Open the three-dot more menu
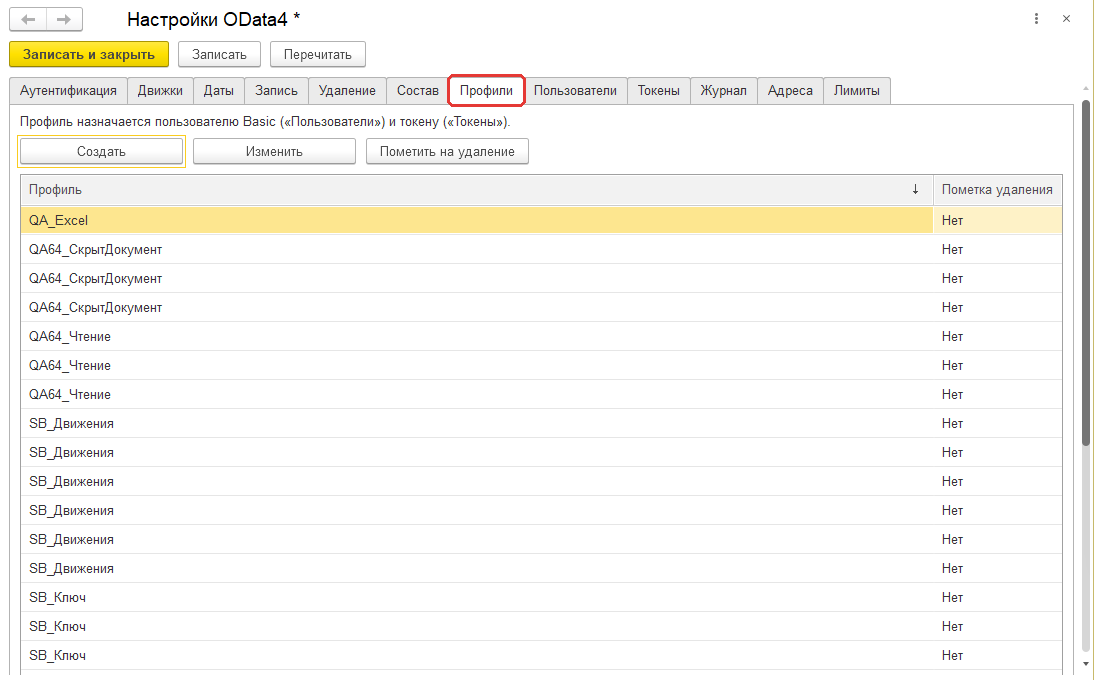The image size is (1094, 680). click(1036, 19)
